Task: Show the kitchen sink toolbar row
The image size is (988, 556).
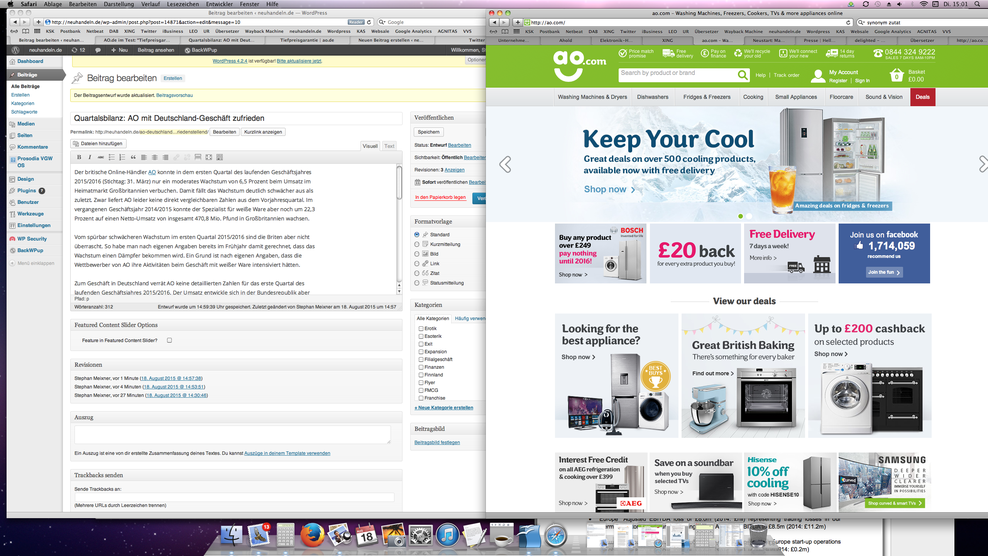Action: click(x=219, y=157)
